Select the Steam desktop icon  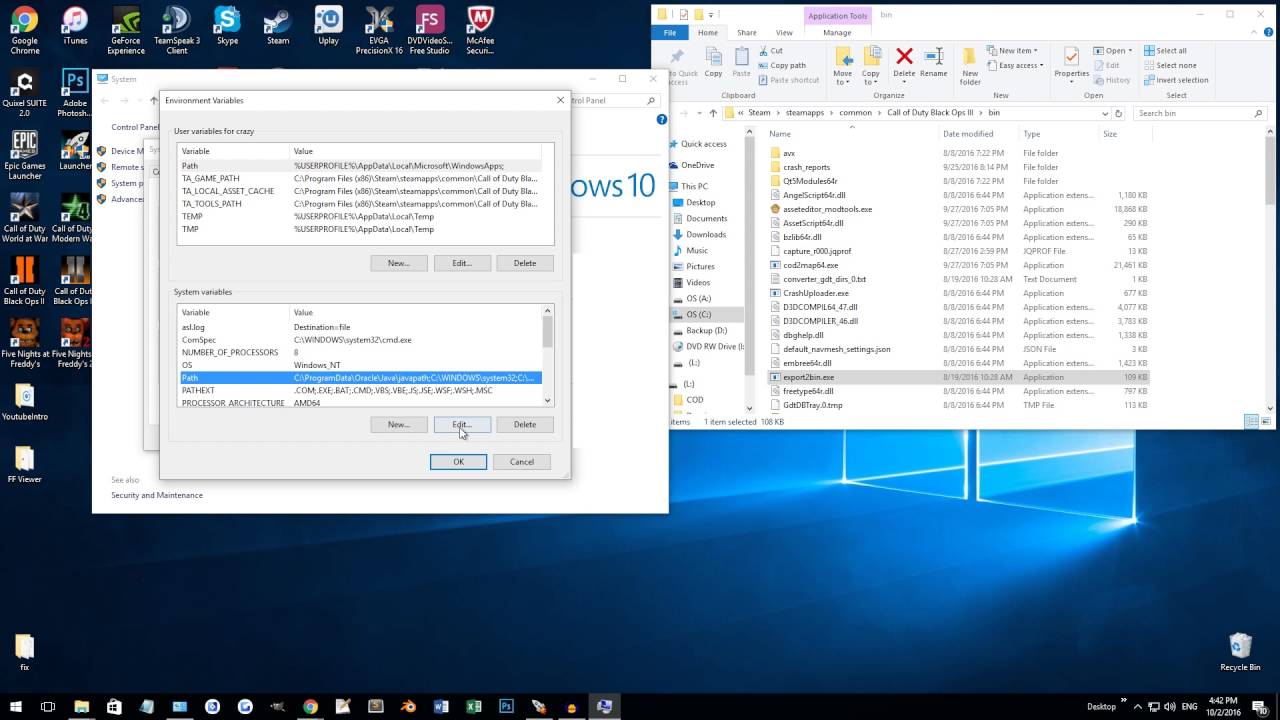(278, 25)
